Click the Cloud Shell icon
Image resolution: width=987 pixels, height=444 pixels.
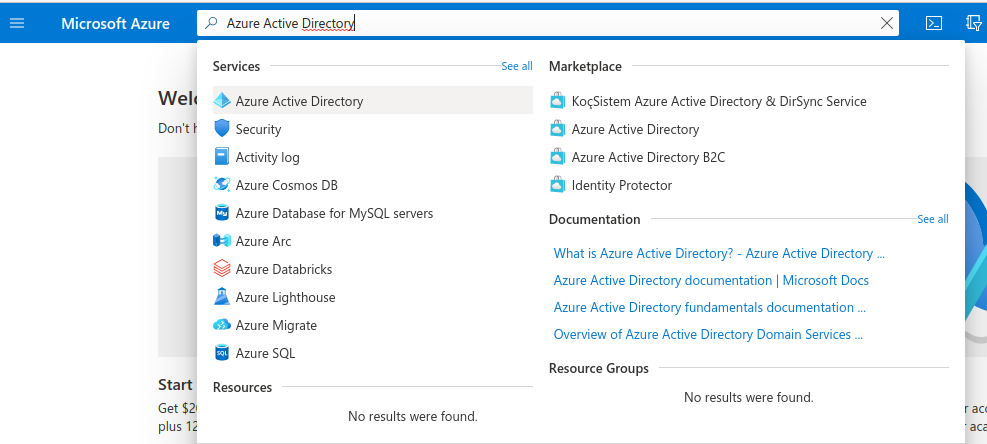[x=934, y=23]
